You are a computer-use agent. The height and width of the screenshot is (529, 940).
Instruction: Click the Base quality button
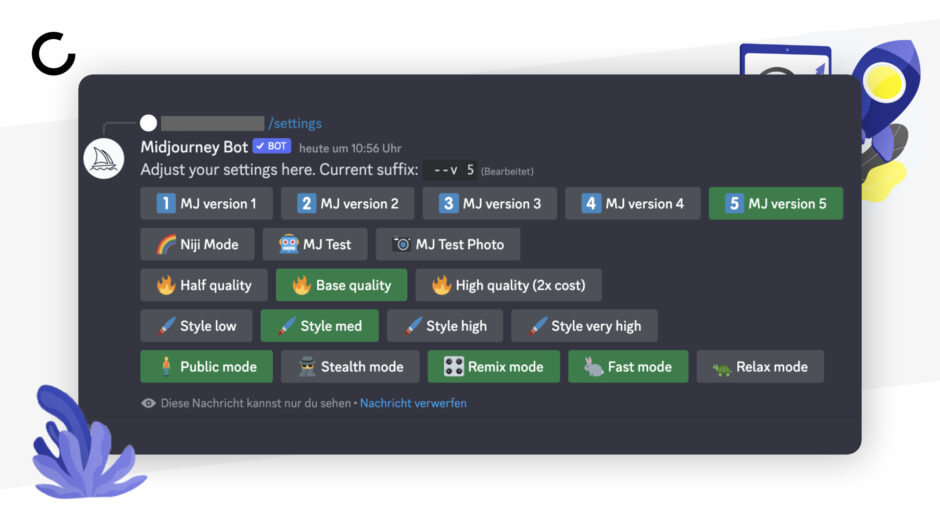341,285
